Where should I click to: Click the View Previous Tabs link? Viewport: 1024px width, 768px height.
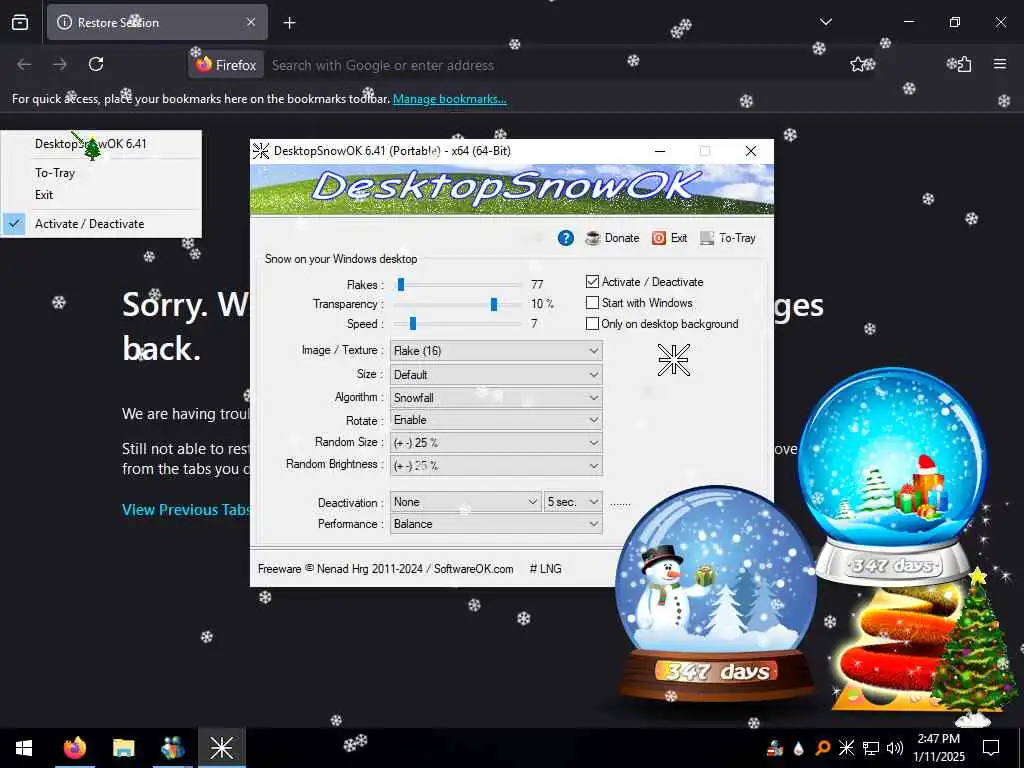point(186,510)
